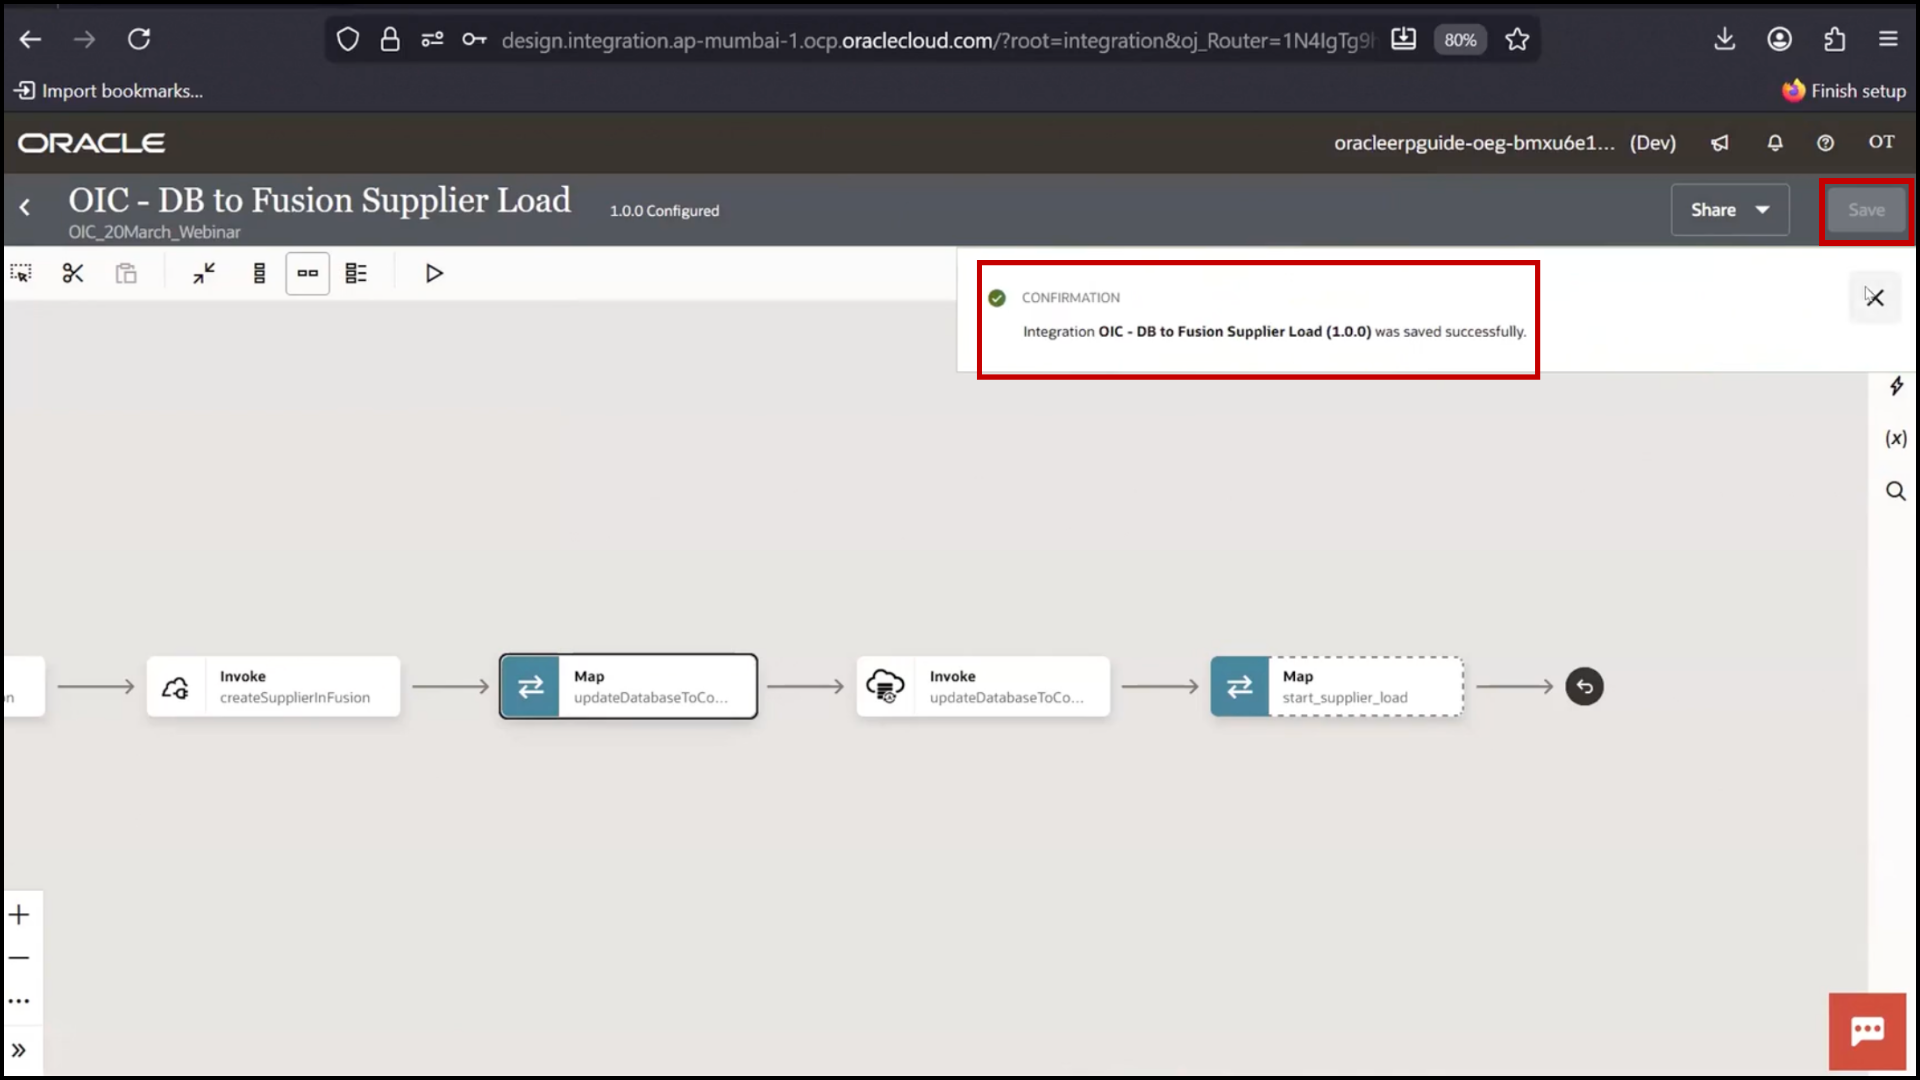
Task: Select the Invoke createSupplierInFusion node
Action: (274, 686)
